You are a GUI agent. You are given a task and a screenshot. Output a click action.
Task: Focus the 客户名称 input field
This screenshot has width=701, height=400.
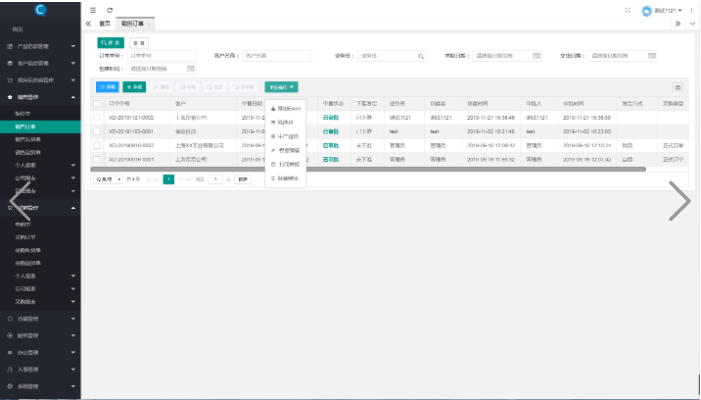click(x=277, y=56)
